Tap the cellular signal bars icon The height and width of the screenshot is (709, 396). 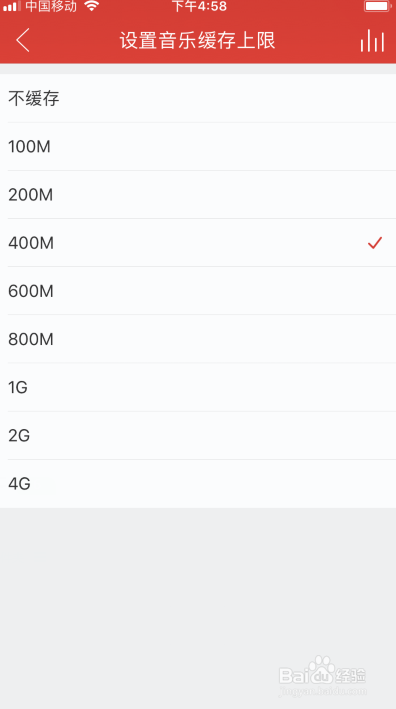click(x=12, y=6)
